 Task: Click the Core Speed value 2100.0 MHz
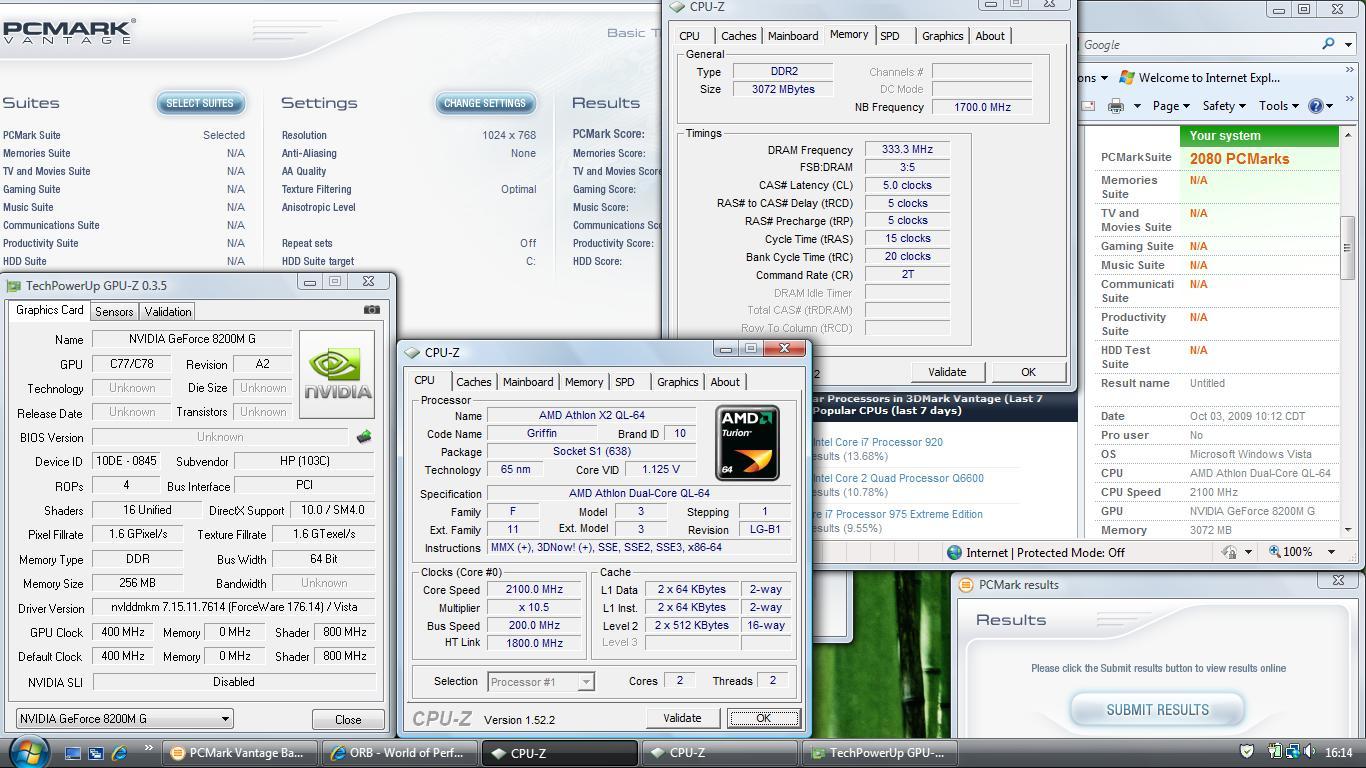click(534, 589)
